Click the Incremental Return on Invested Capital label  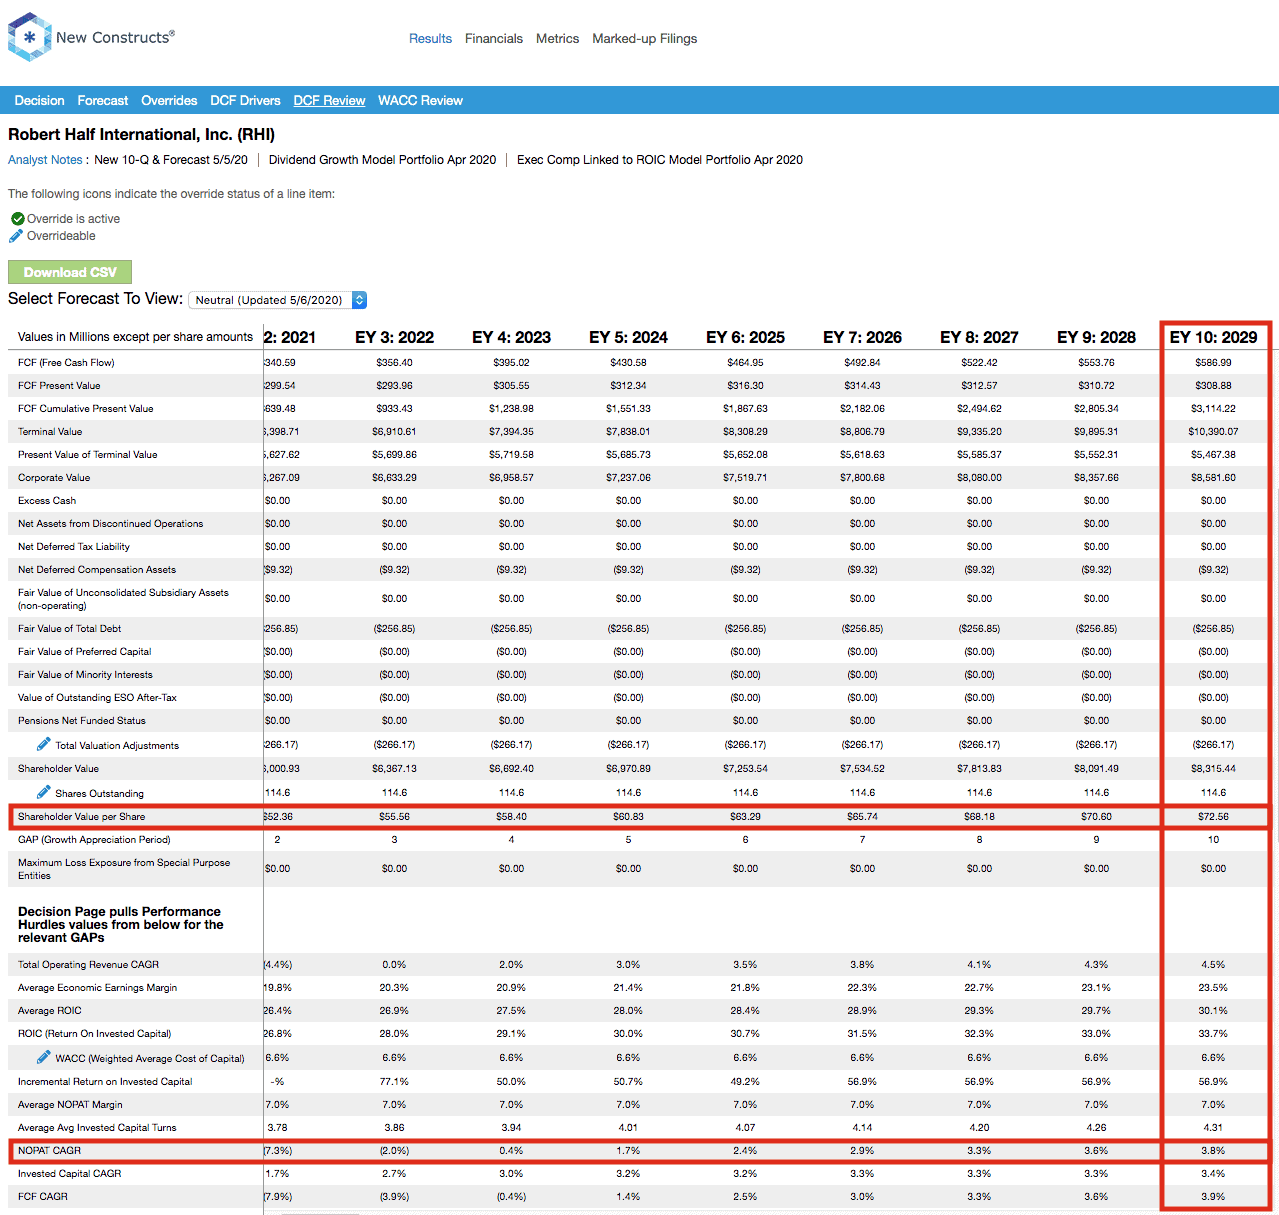point(105,1081)
